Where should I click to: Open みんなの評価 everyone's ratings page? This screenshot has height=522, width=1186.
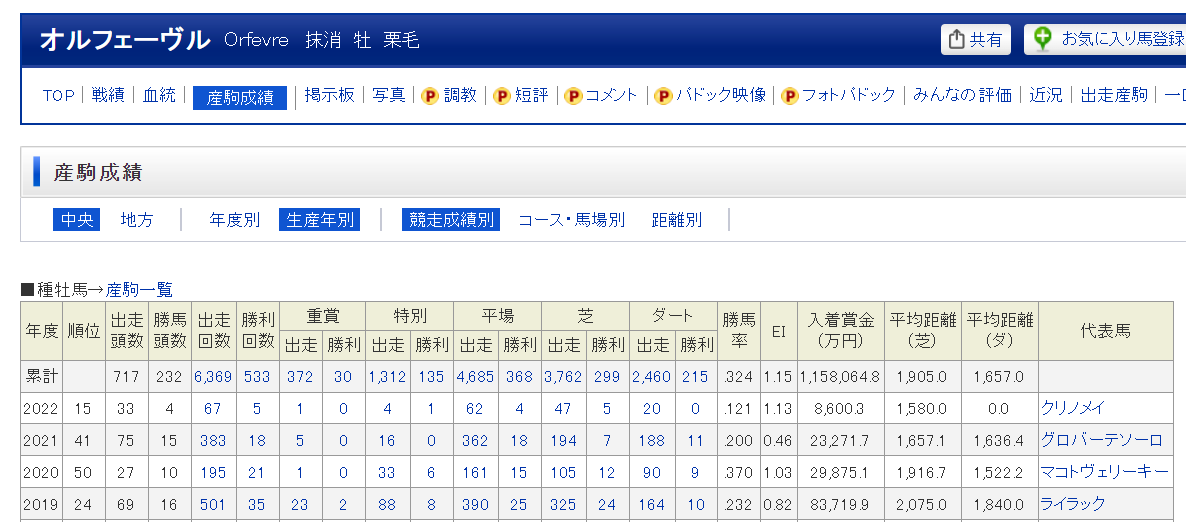tap(962, 95)
